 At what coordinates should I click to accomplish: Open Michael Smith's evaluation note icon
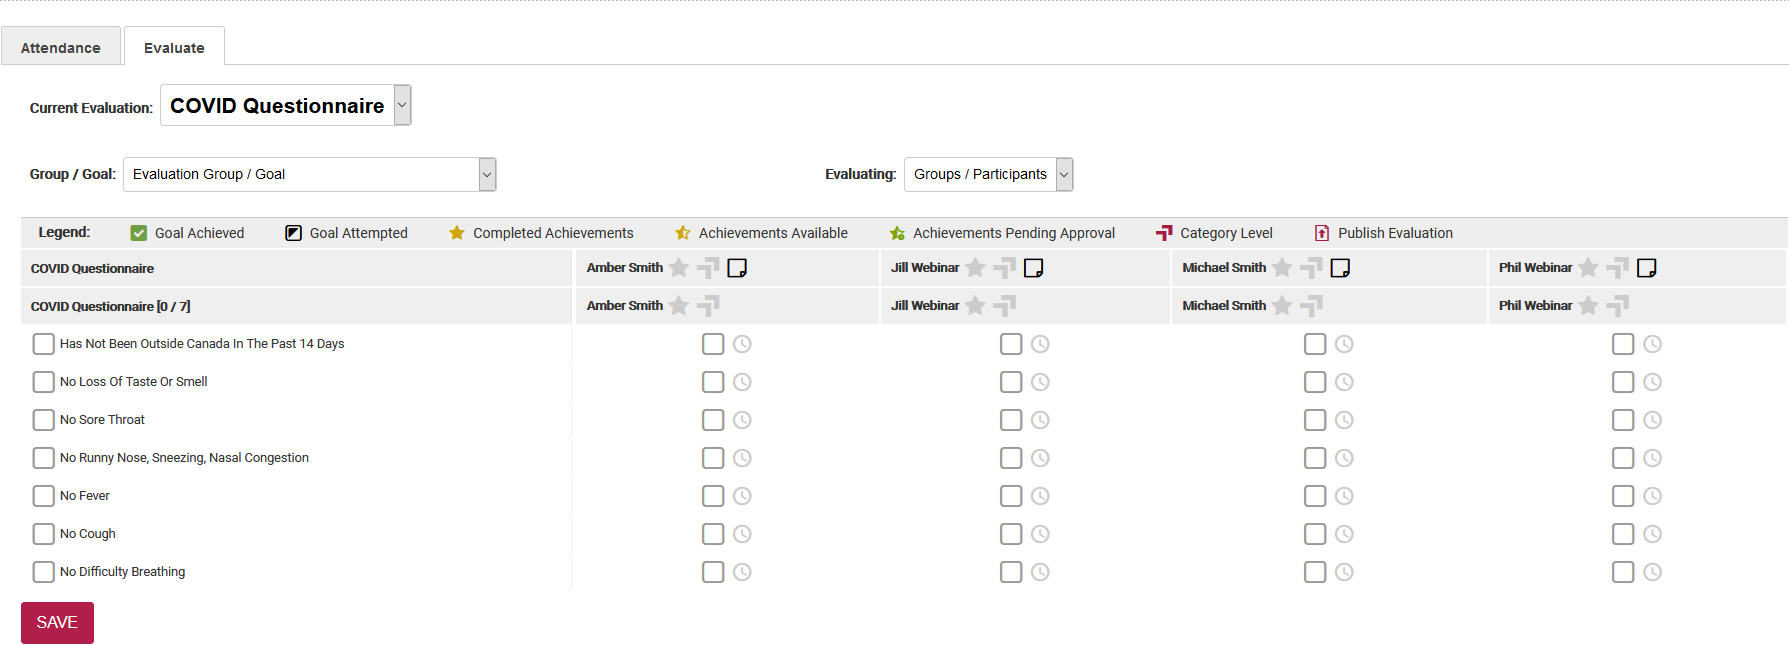click(x=1340, y=268)
